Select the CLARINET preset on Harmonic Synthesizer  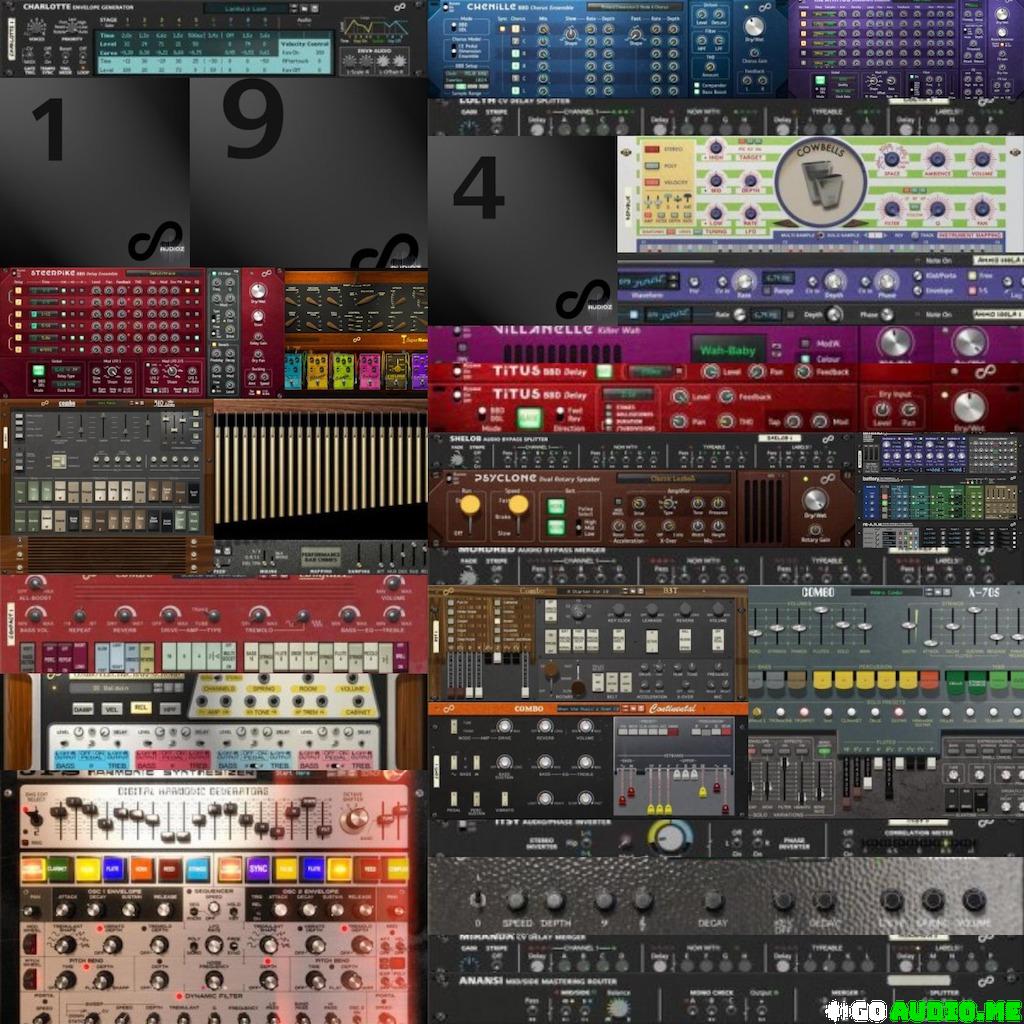[57, 869]
